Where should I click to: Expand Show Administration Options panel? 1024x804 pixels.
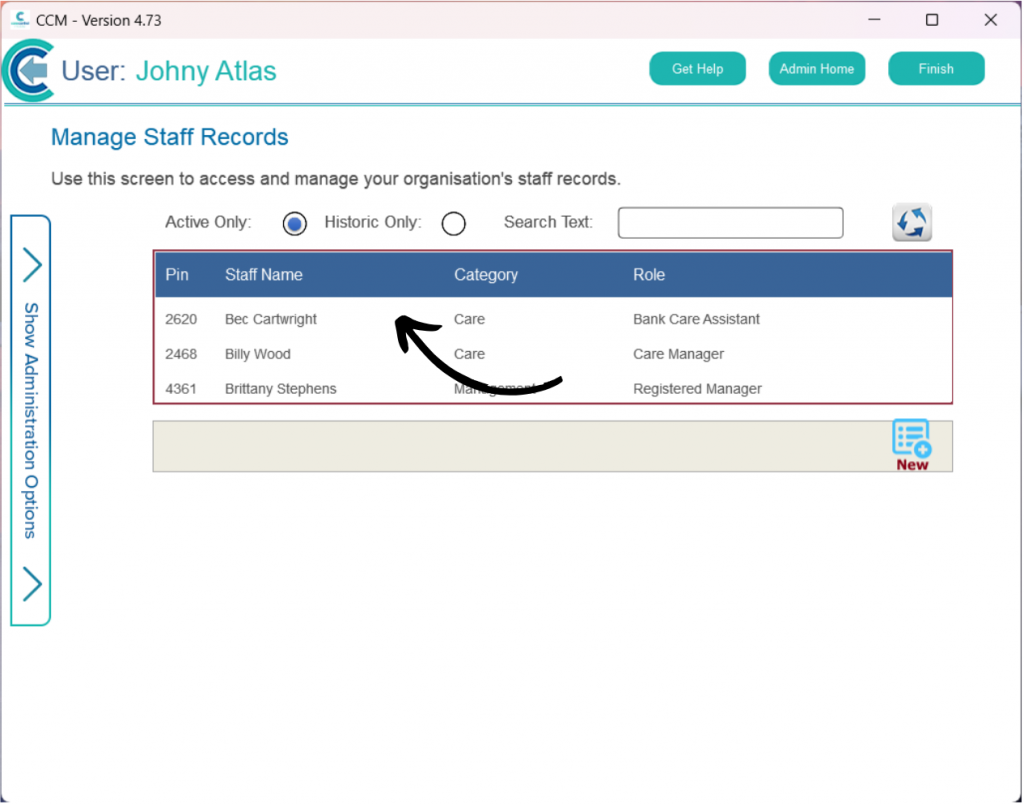(x=31, y=421)
